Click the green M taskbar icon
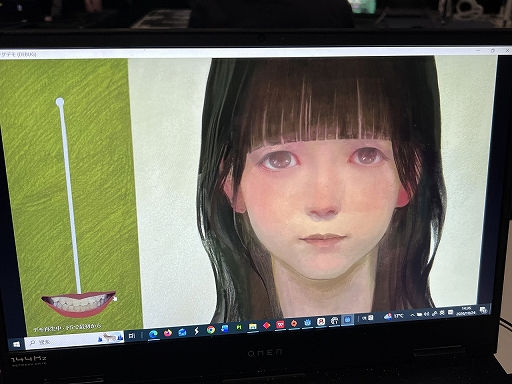512x384 pixels. (x=239, y=327)
